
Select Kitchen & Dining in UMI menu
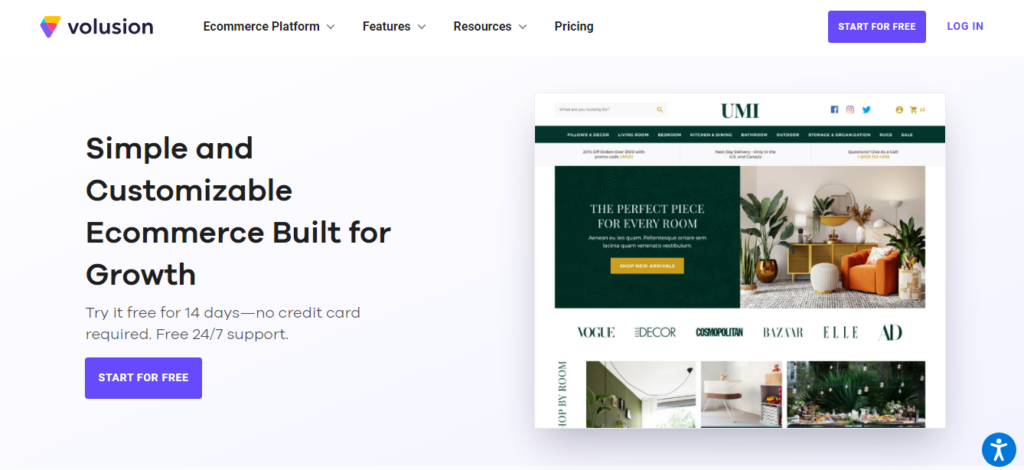(x=711, y=134)
